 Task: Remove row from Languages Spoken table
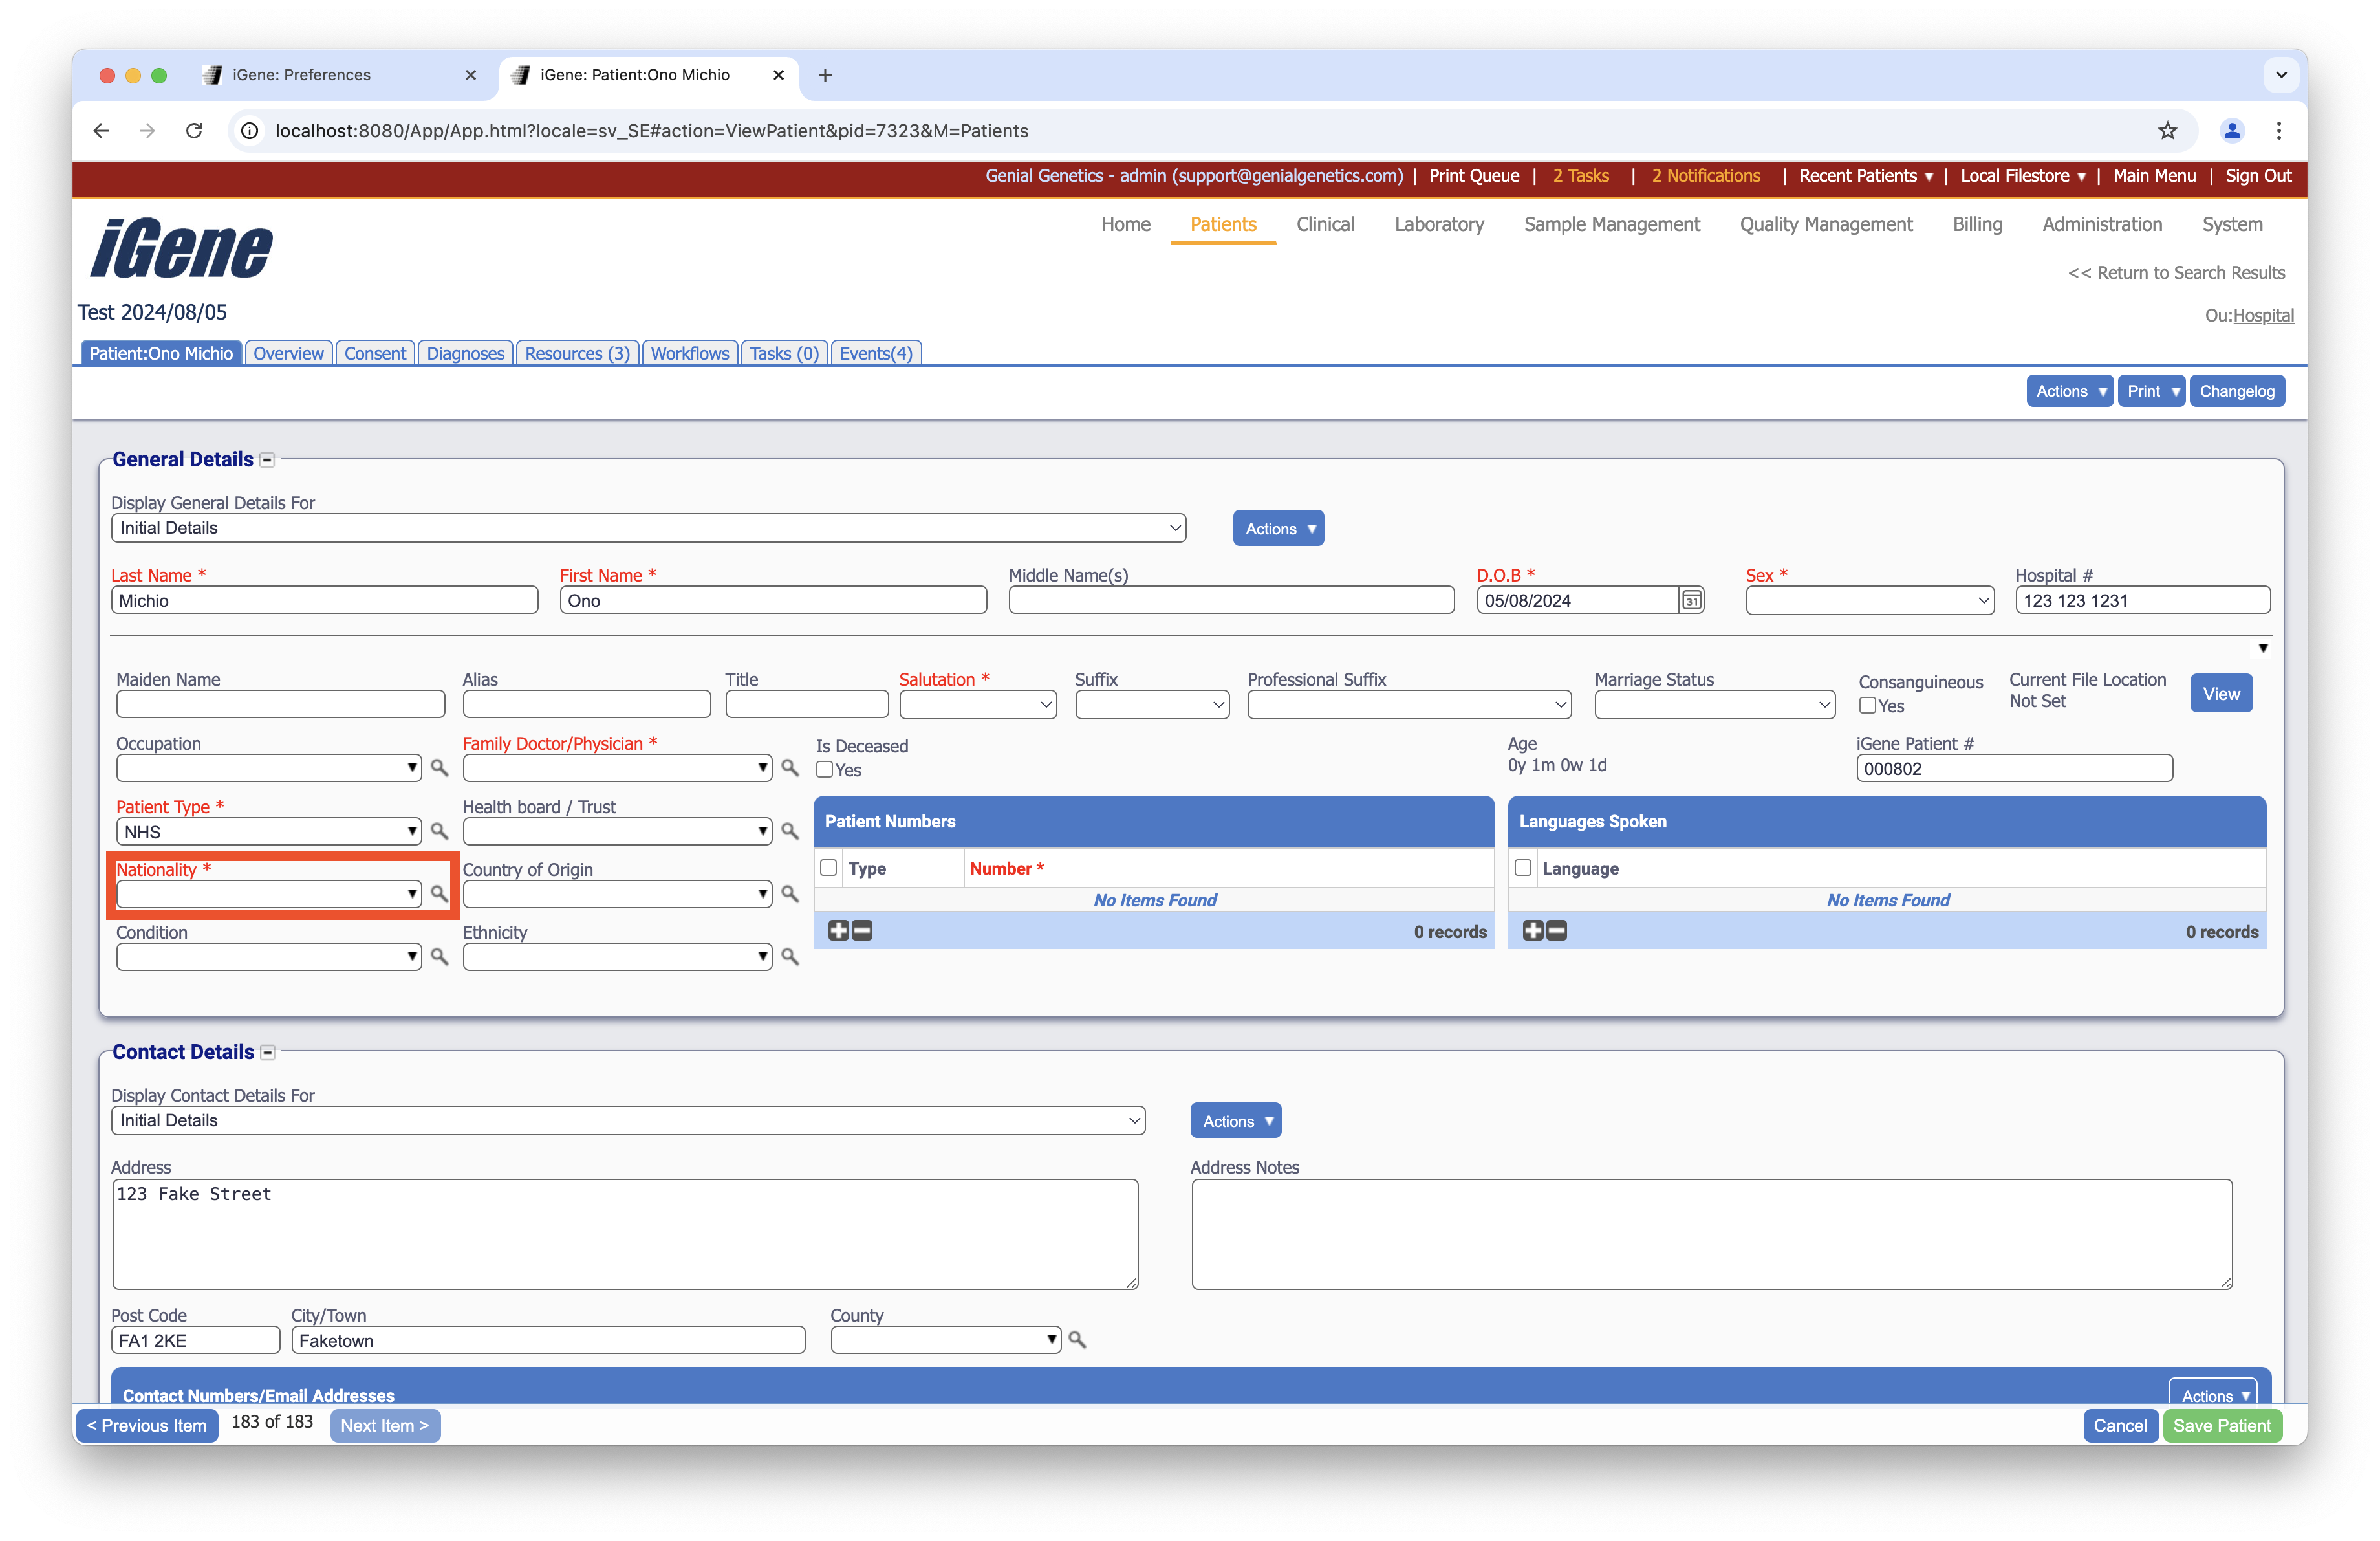pos(1557,931)
